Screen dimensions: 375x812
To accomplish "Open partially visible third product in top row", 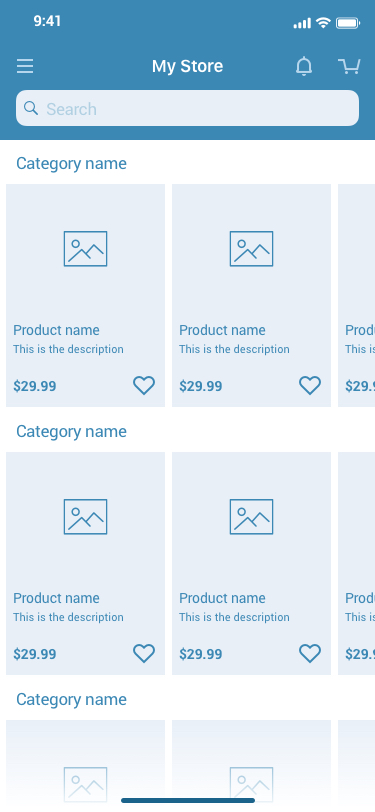I will pos(356,295).
